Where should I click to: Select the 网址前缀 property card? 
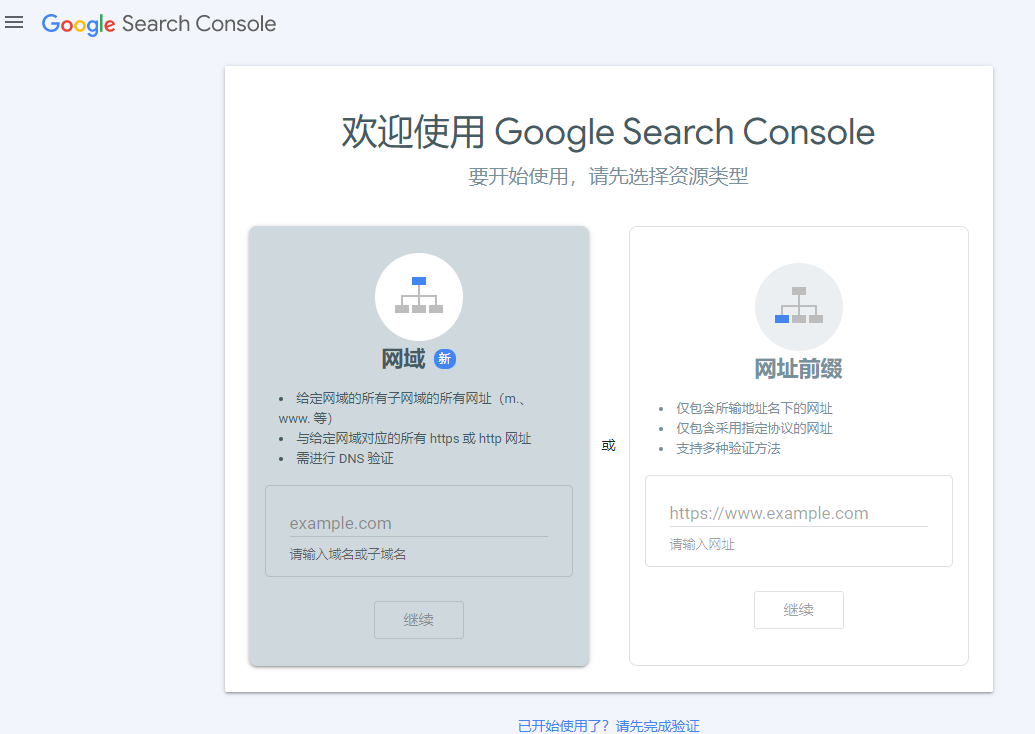[x=798, y=445]
